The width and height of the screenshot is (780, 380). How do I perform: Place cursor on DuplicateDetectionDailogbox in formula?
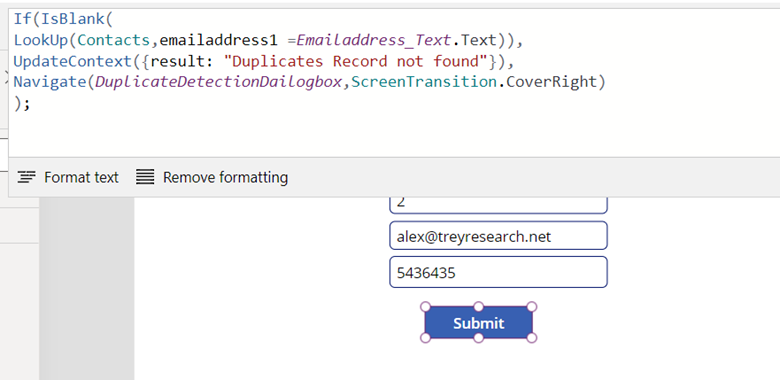coord(219,82)
